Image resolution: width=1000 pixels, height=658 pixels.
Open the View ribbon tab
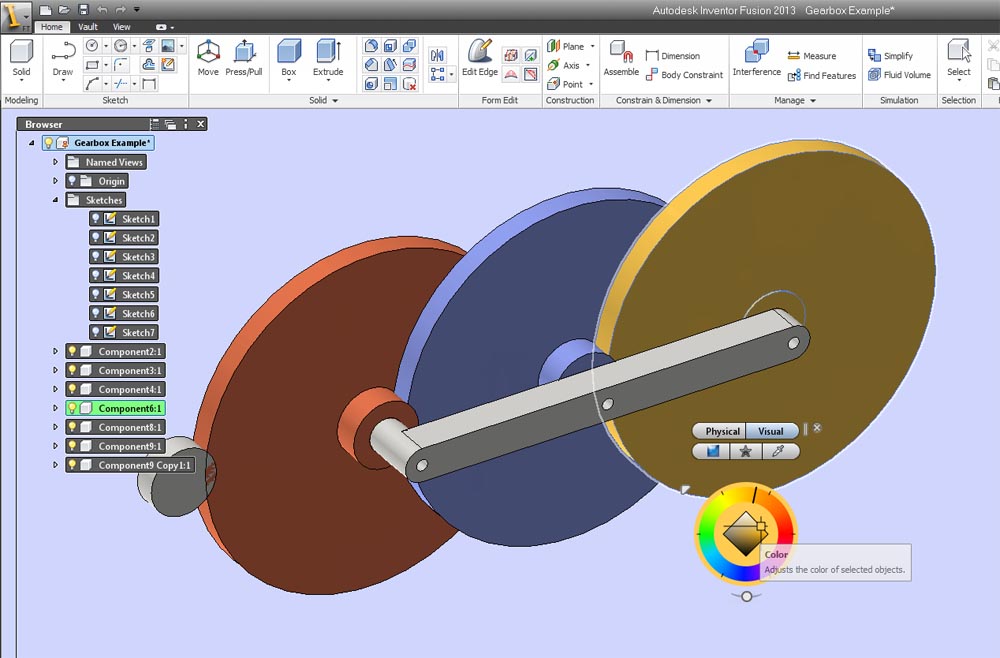(x=121, y=27)
